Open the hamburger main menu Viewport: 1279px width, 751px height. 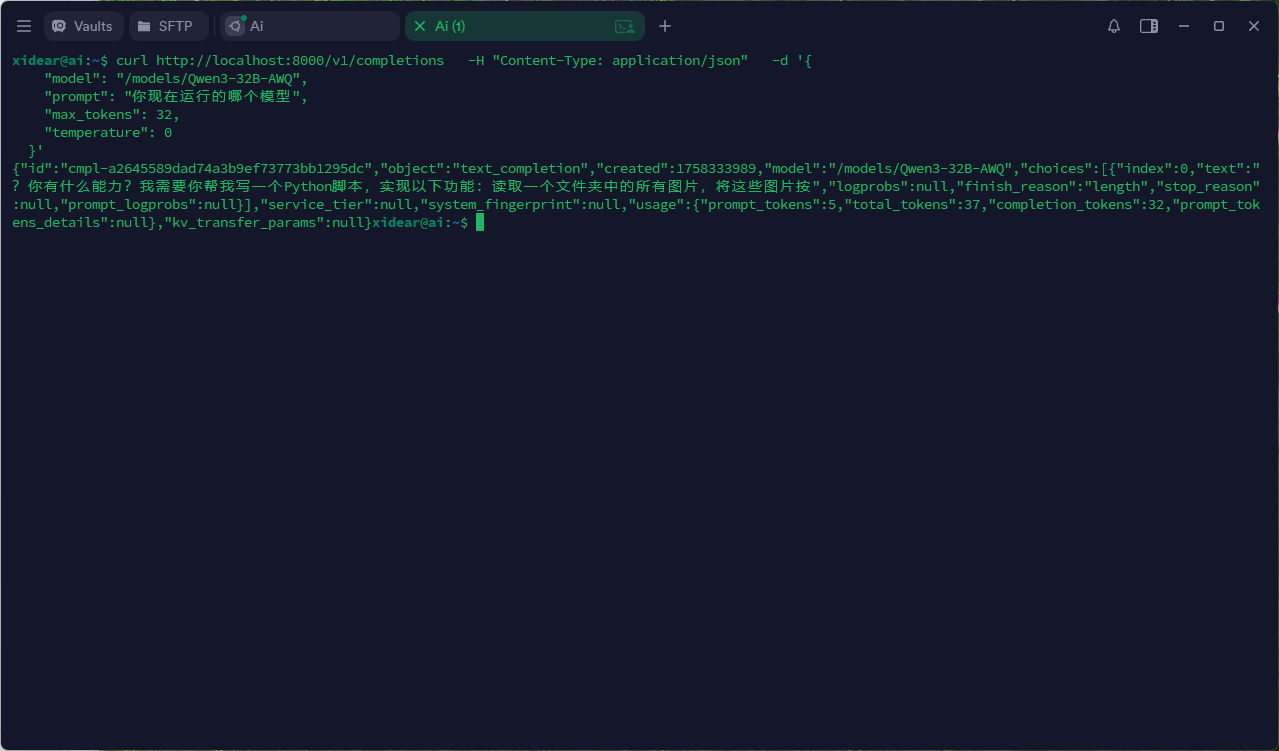24,26
